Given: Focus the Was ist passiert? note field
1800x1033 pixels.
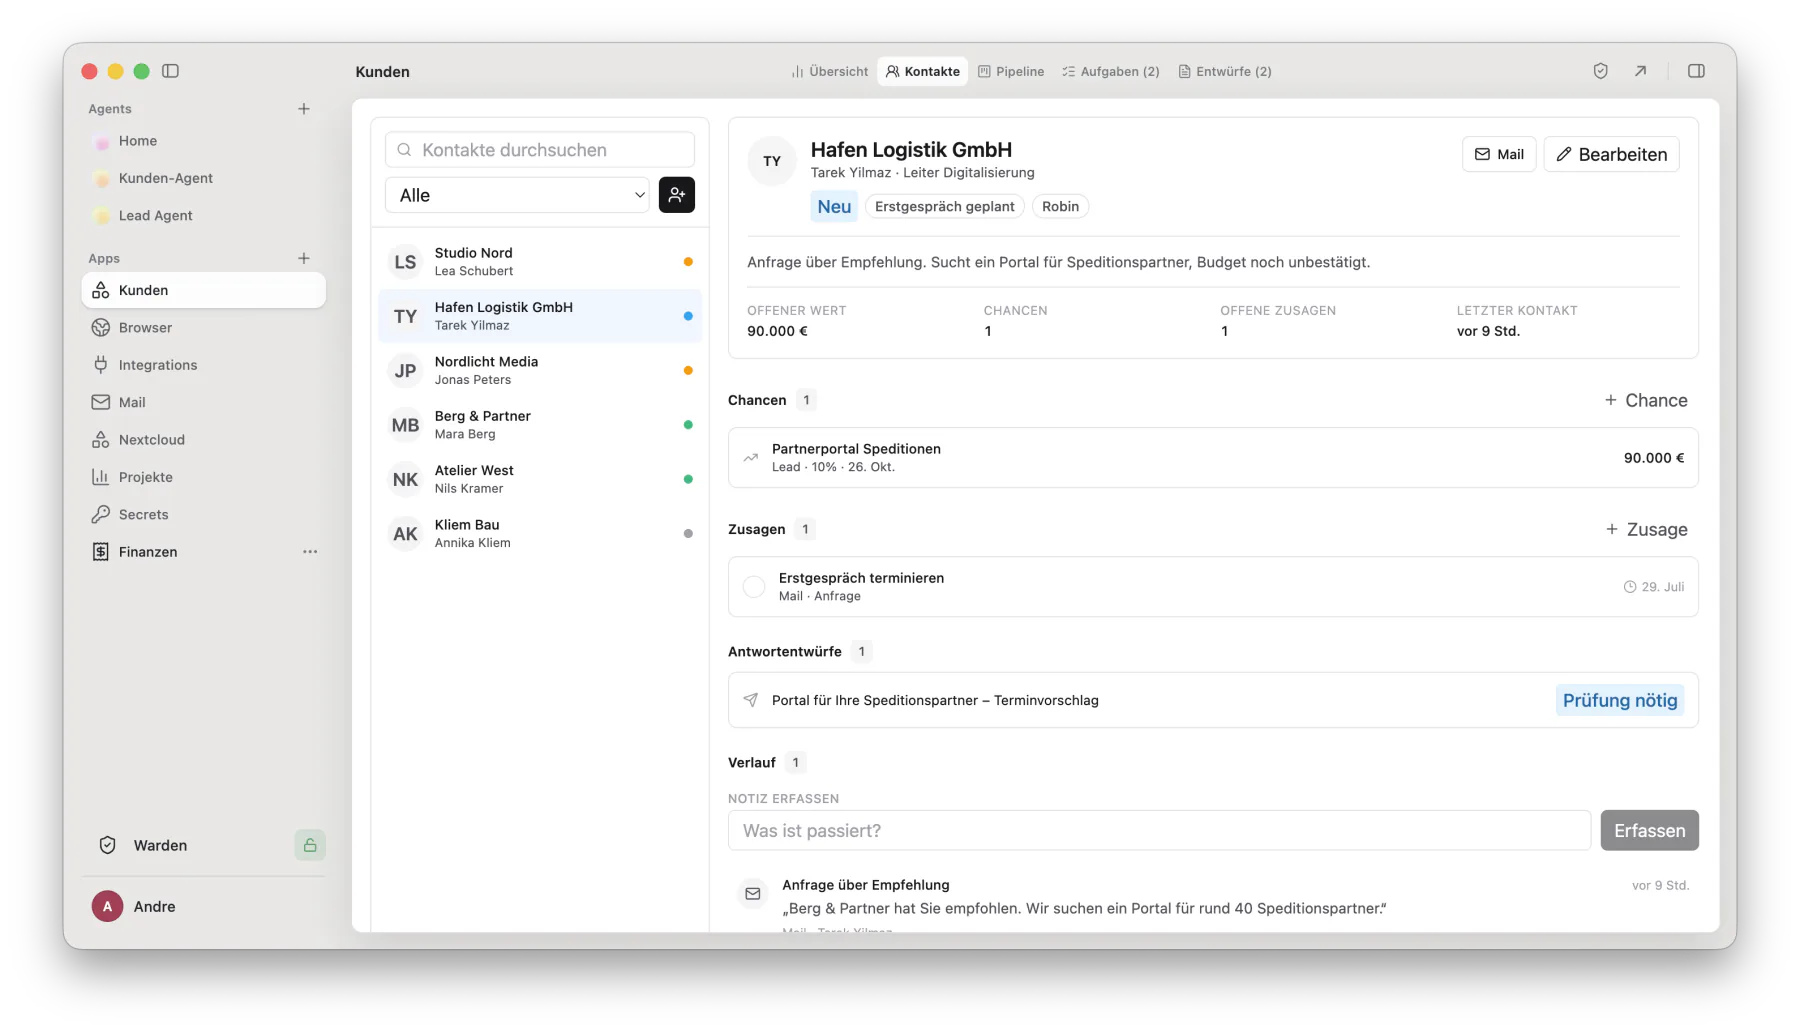Looking at the screenshot, I should click(1159, 831).
